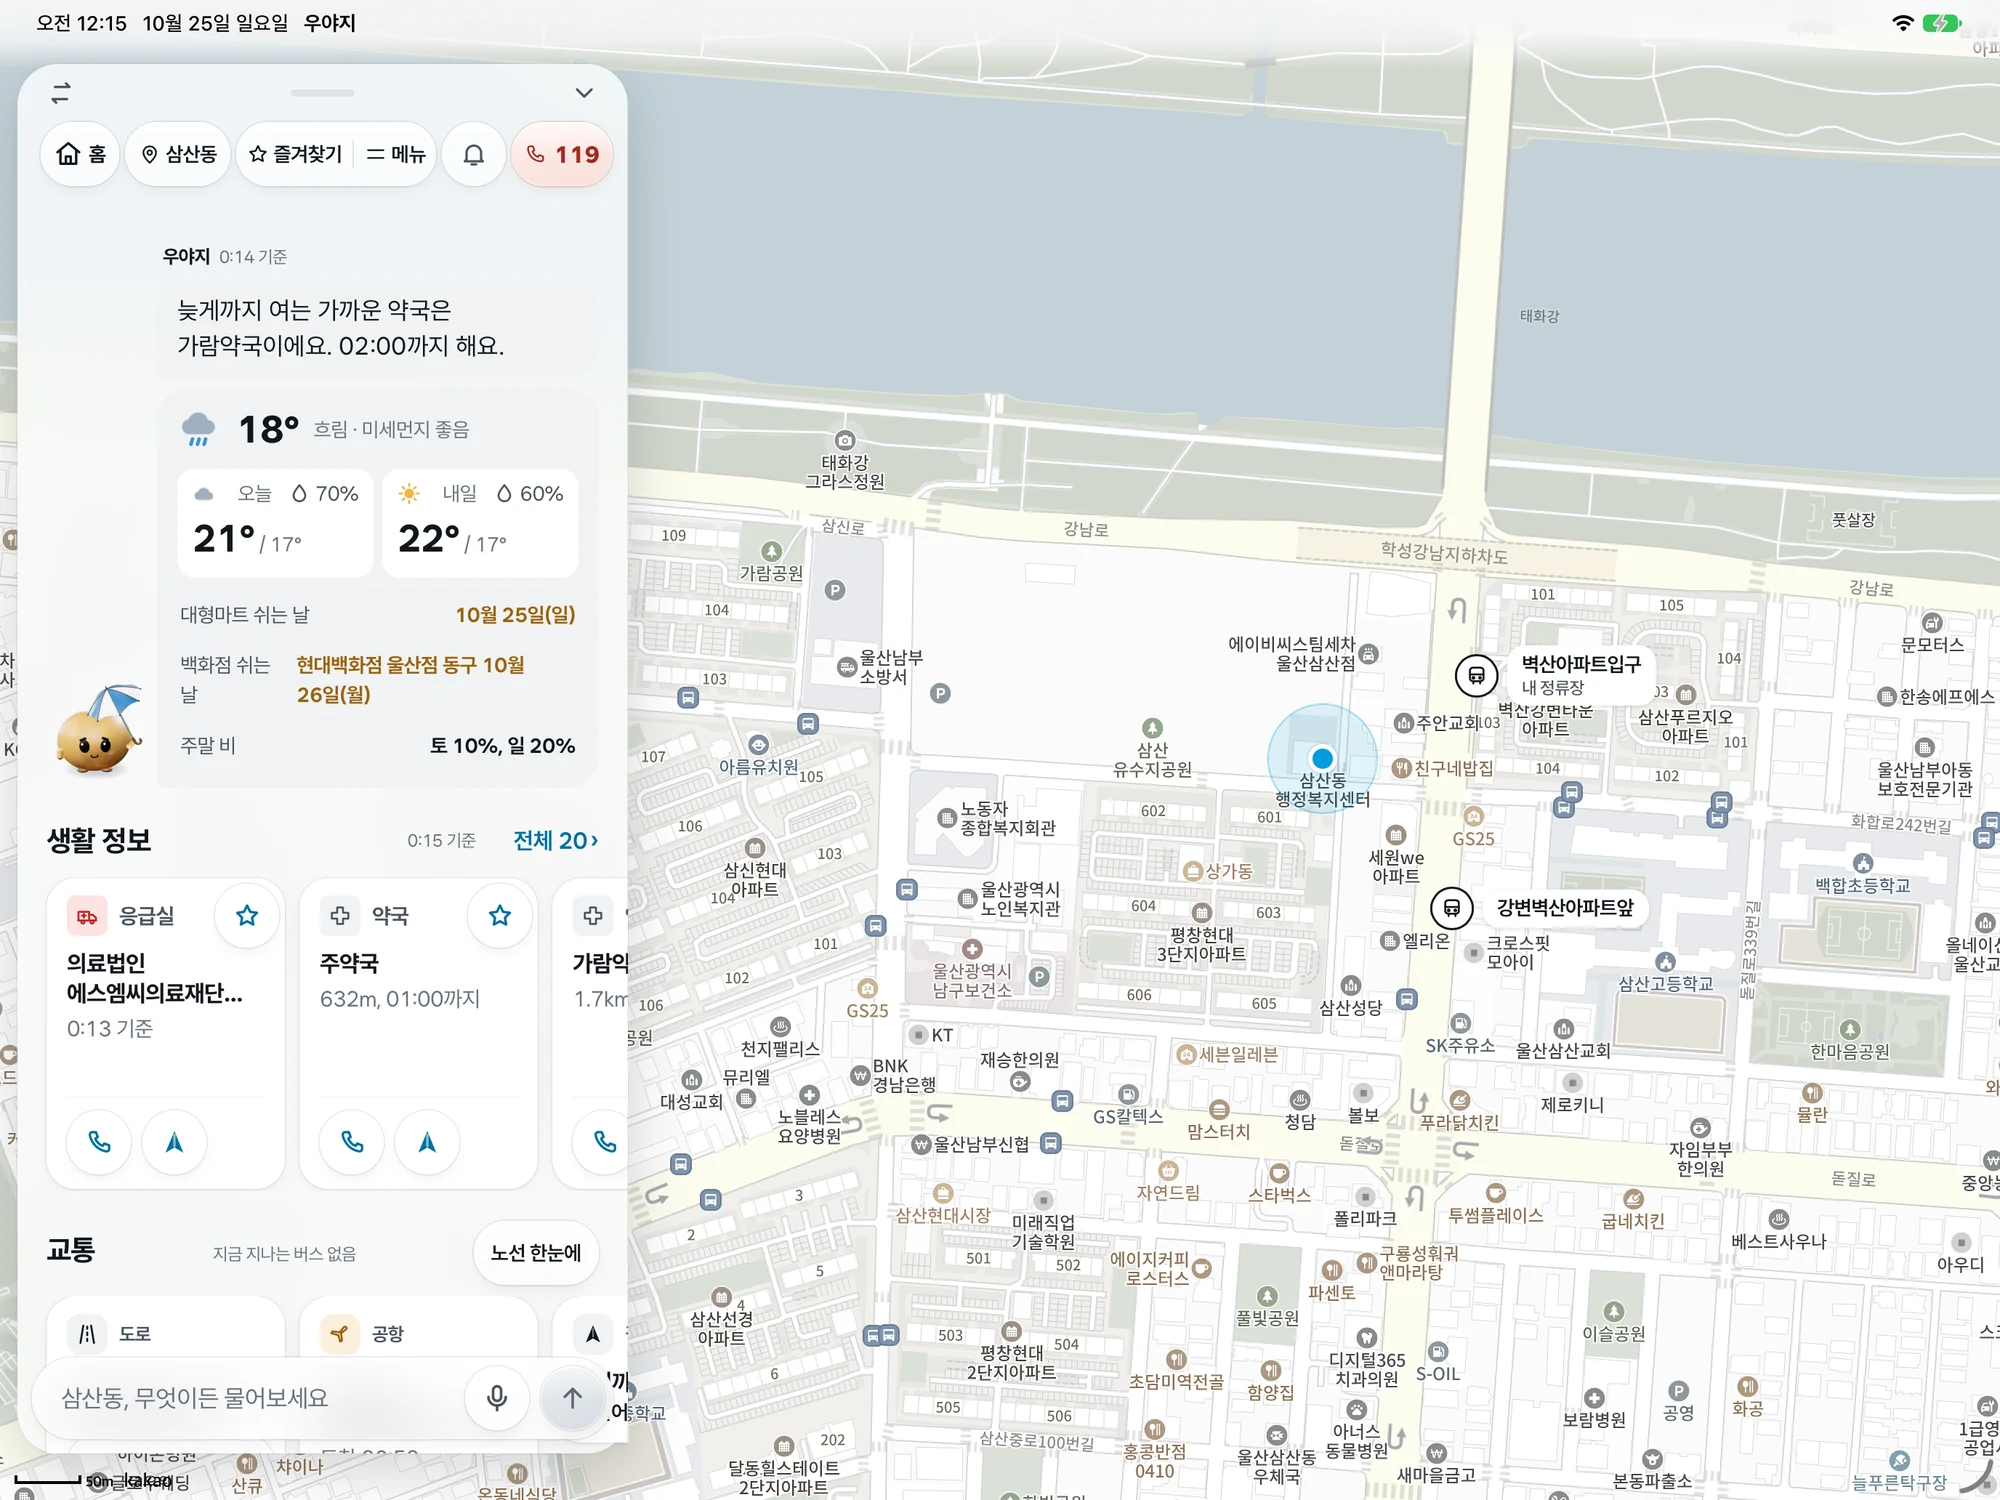Open today's forecast card 21°/17°
The image size is (2000, 1500).
point(275,522)
